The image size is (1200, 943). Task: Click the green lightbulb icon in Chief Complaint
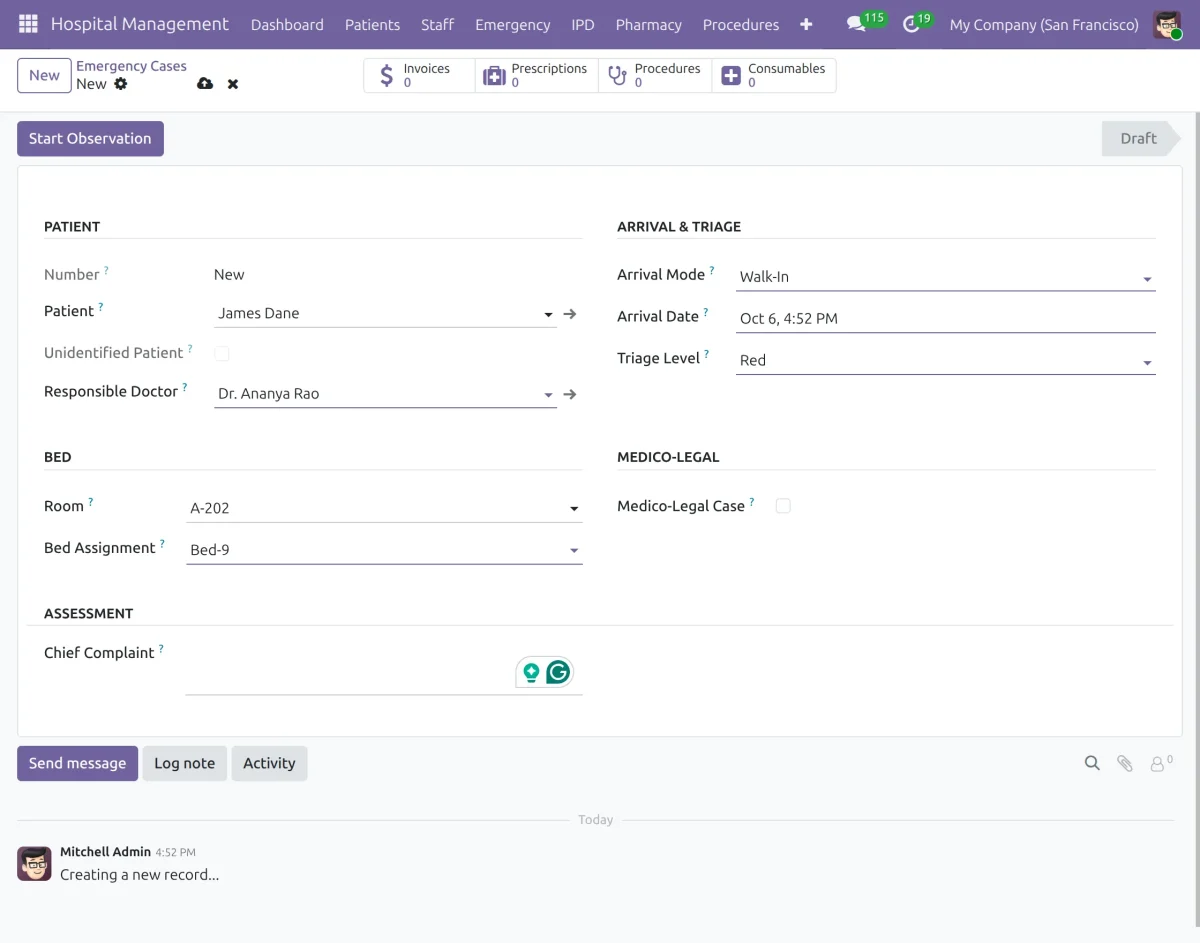pyautogui.click(x=531, y=672)
